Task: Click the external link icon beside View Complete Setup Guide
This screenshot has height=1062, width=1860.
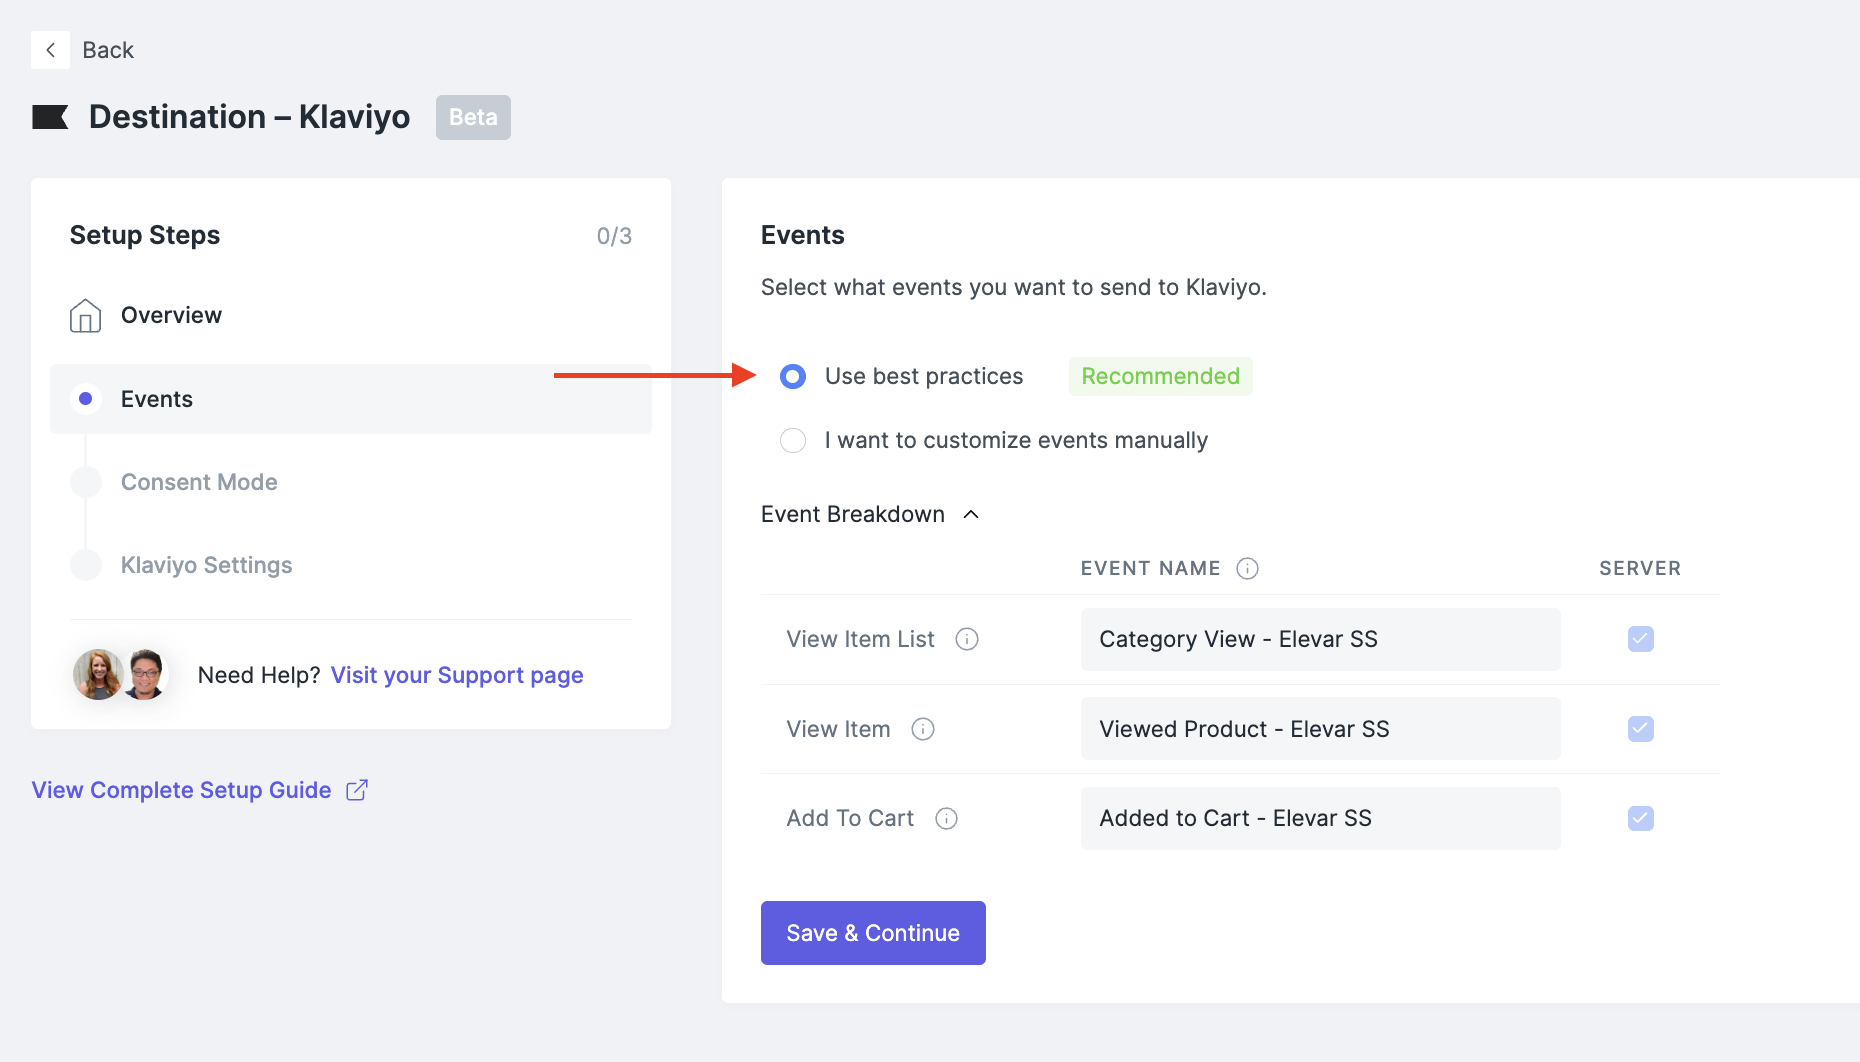Action: click(357, 790)
